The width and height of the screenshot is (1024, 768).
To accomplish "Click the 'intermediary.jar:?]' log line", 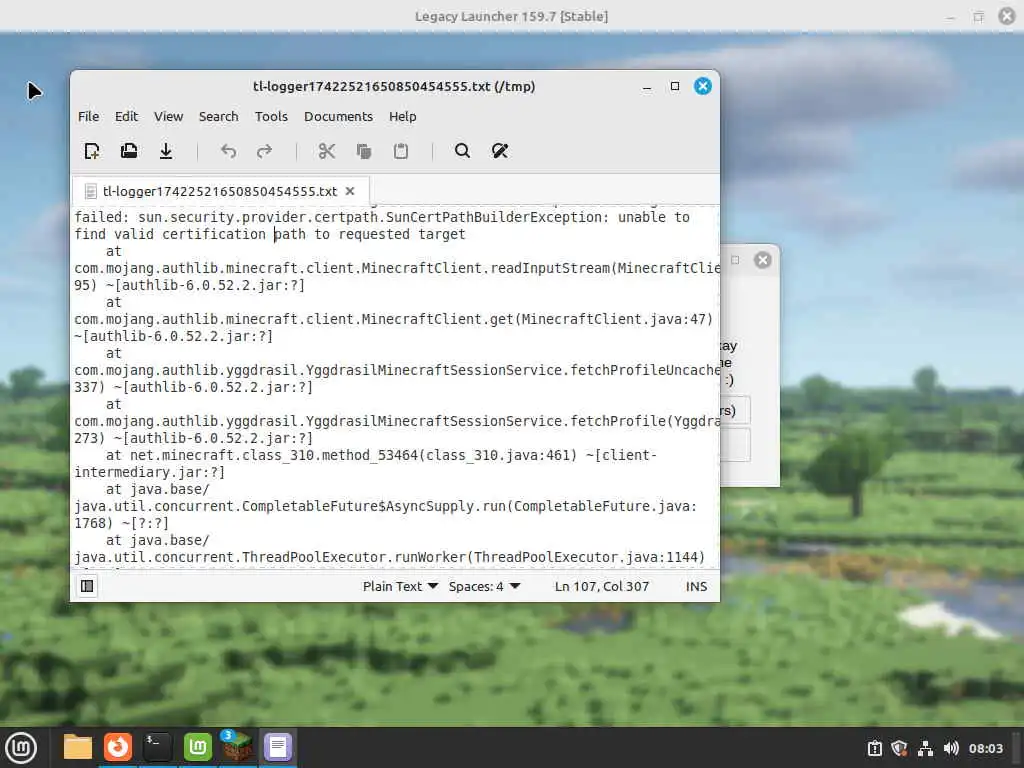I will click(x=150, y=472).
